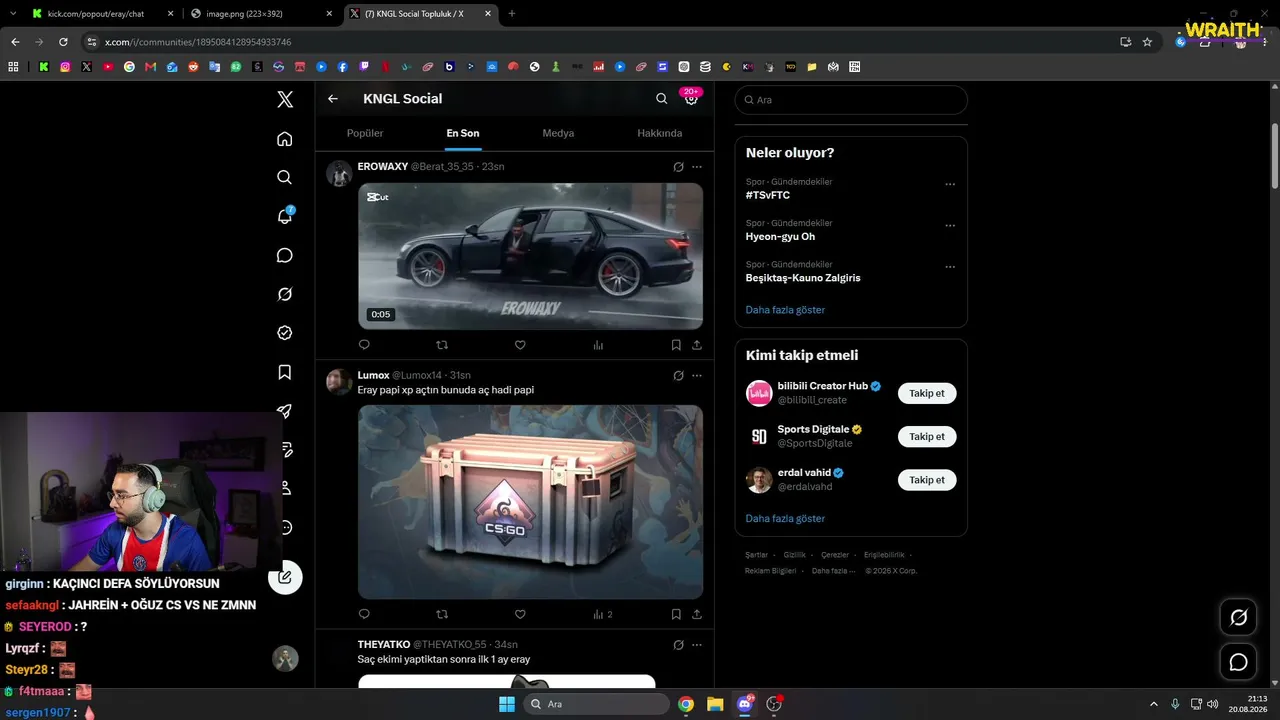Open Bookmarks from the X left sidebar
The width and height of the screenshot is (1280, 720).
[285, 372]
